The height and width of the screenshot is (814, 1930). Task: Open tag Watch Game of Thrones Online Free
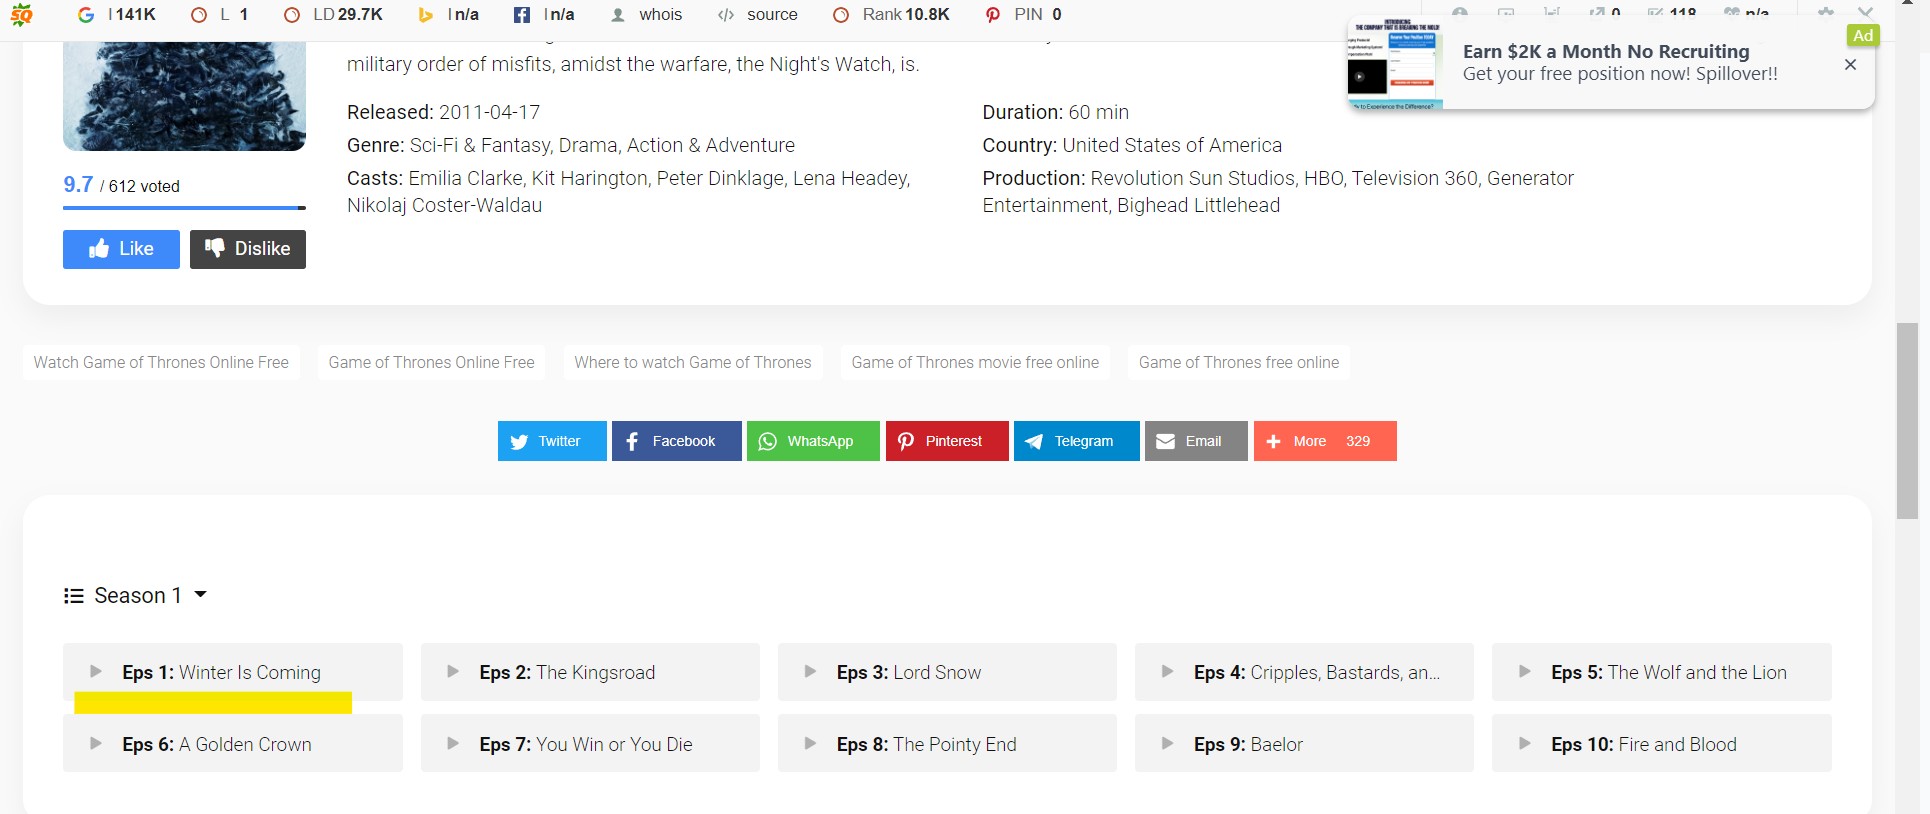coord(161,362)
